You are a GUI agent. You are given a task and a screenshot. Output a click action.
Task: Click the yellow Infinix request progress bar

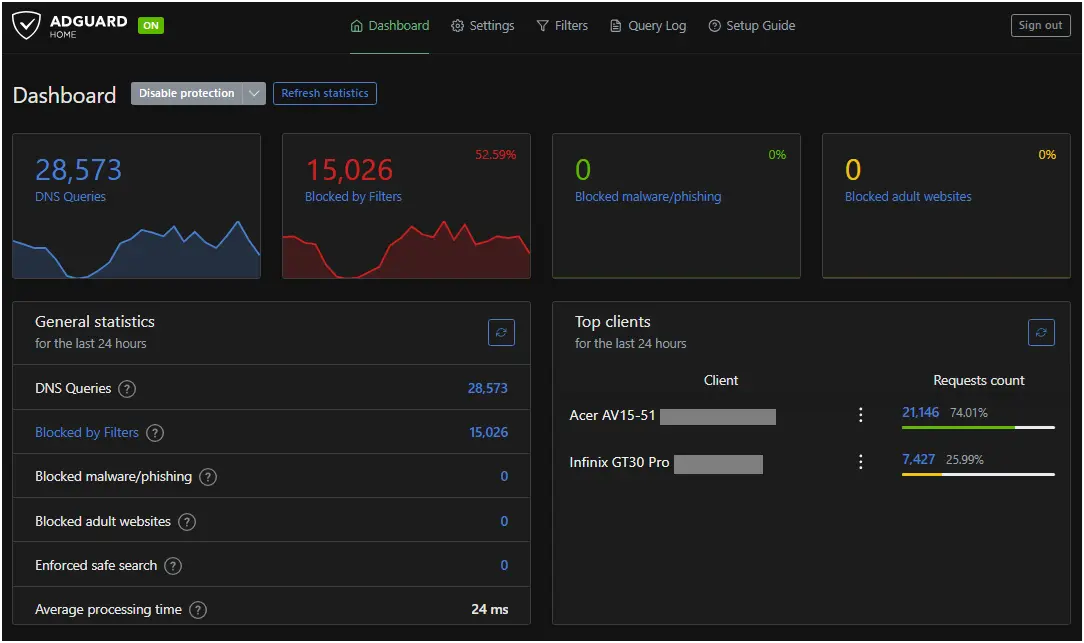pyautogui.click(x=922, y=475)
